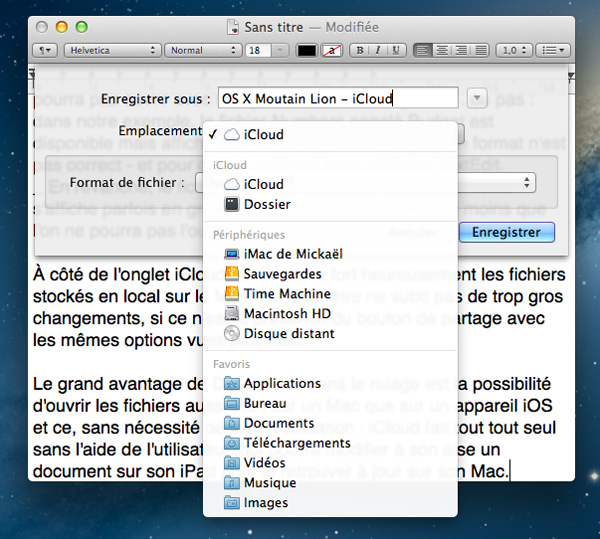Open the list bullets style dropdown

[553, 50]
